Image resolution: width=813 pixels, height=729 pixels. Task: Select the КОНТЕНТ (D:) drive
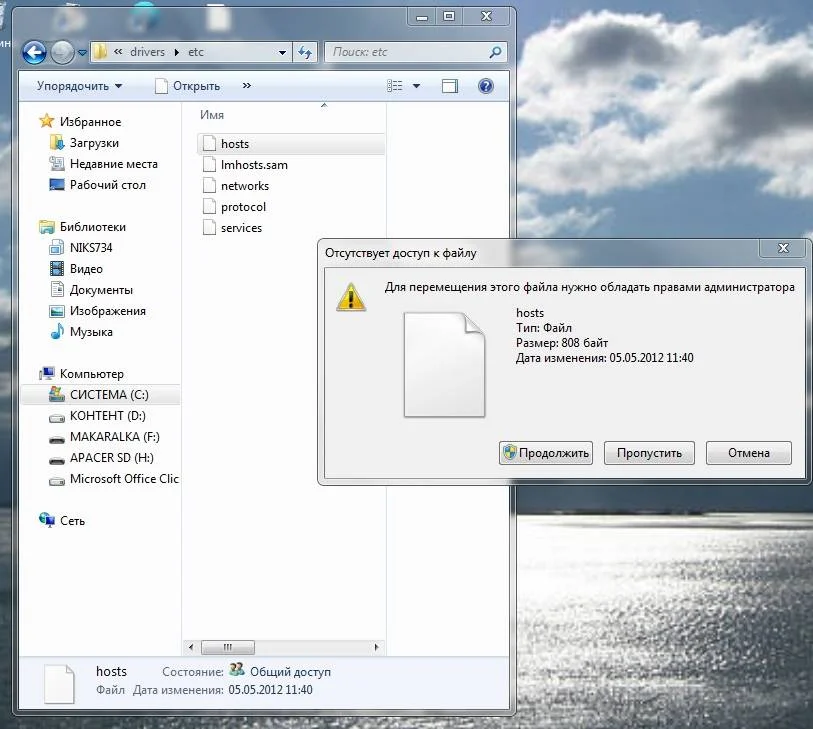point(108,416)
